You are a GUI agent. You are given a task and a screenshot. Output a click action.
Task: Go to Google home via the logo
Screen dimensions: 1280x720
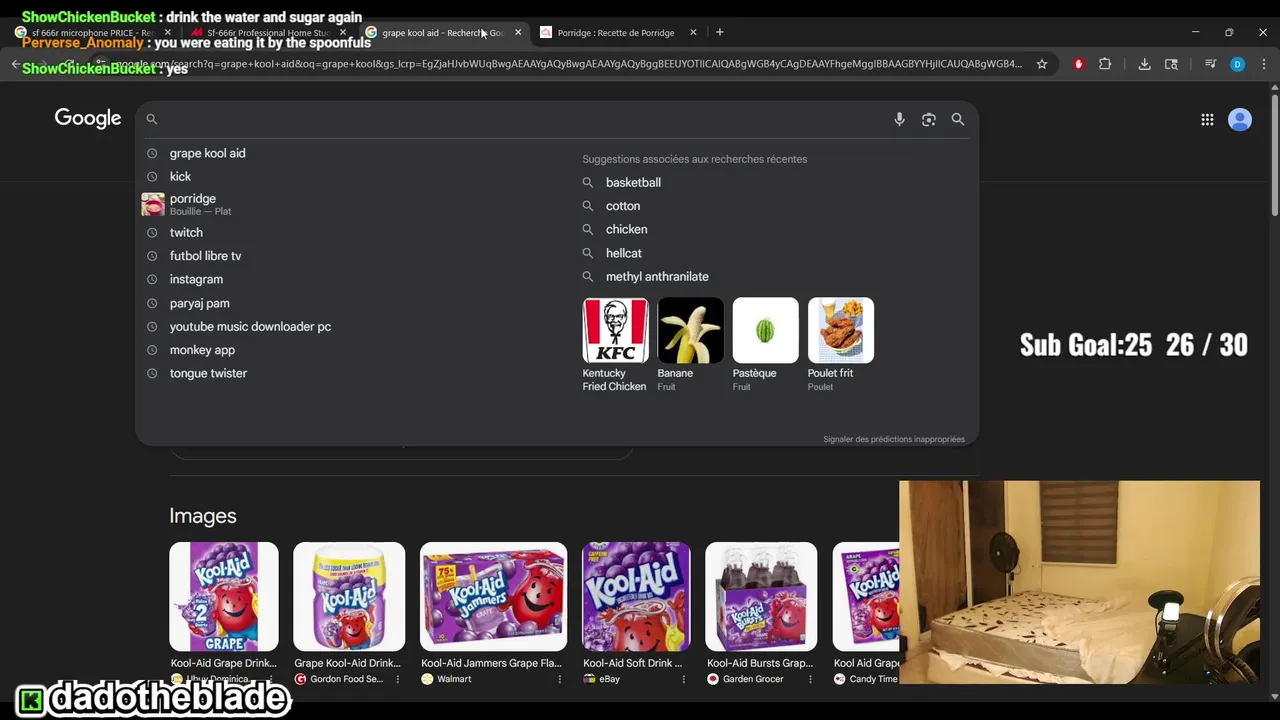(88, 118)
